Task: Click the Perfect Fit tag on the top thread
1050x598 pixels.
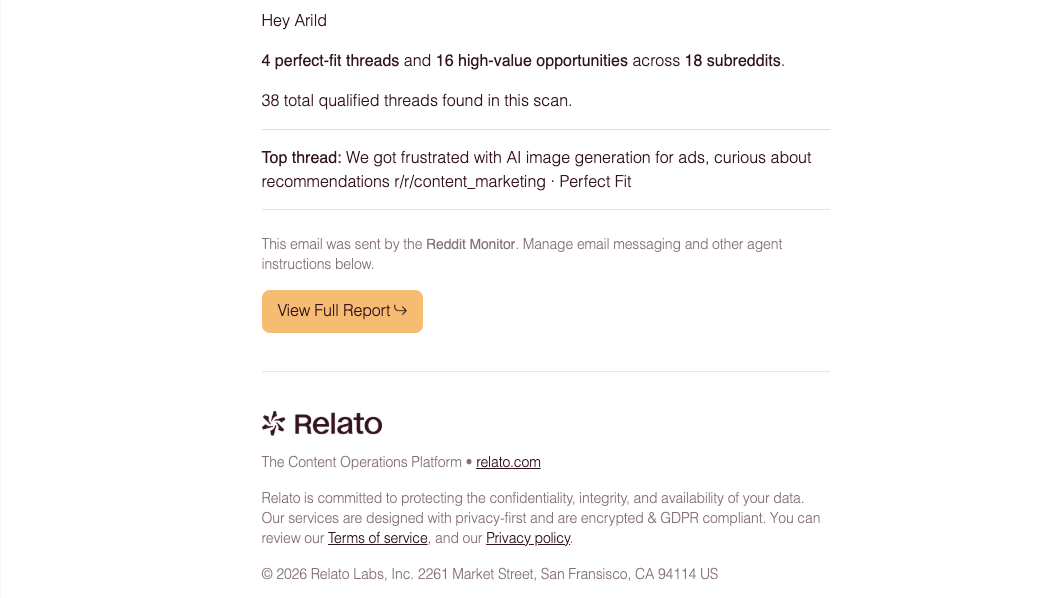Action: pyautogui.click(x=595, y=181)
